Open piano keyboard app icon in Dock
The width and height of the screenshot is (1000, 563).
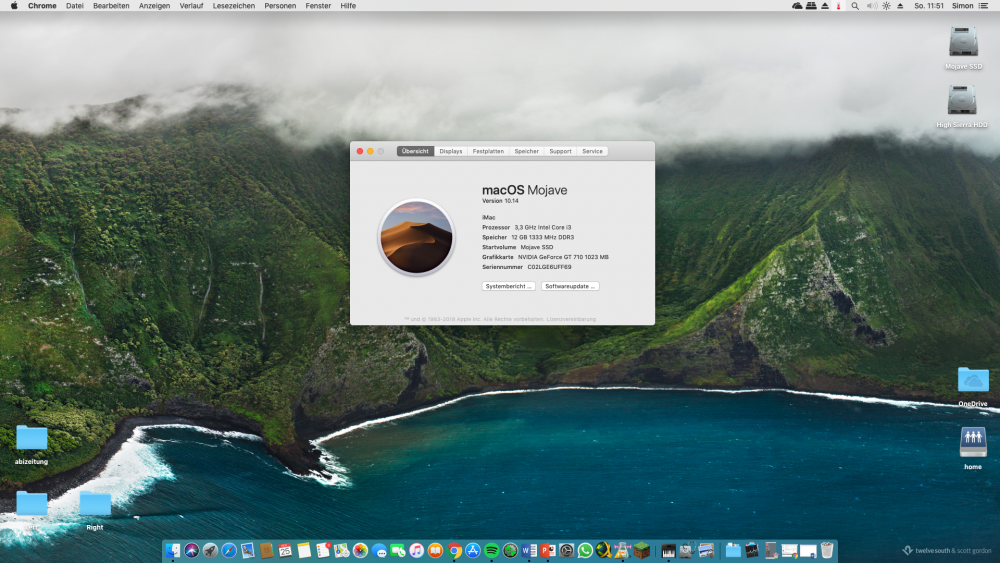(x=668, y=550)
